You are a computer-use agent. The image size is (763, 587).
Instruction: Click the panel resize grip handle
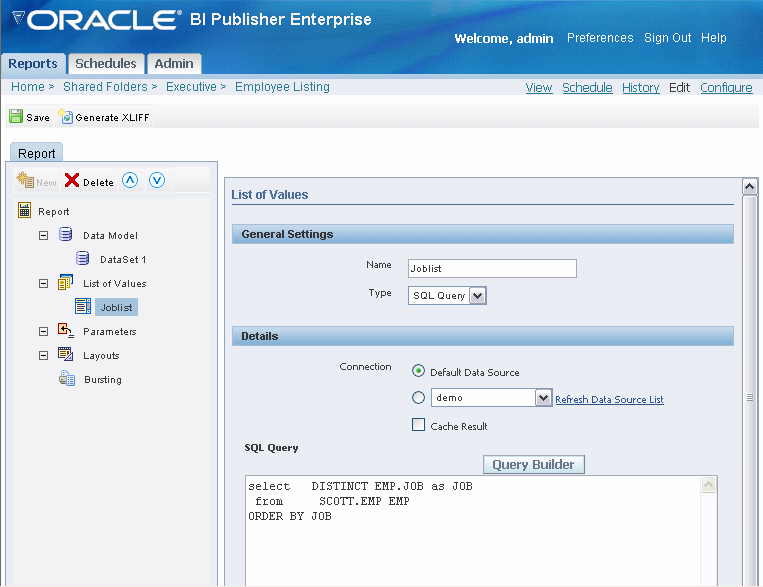click(x=750, y=398)
